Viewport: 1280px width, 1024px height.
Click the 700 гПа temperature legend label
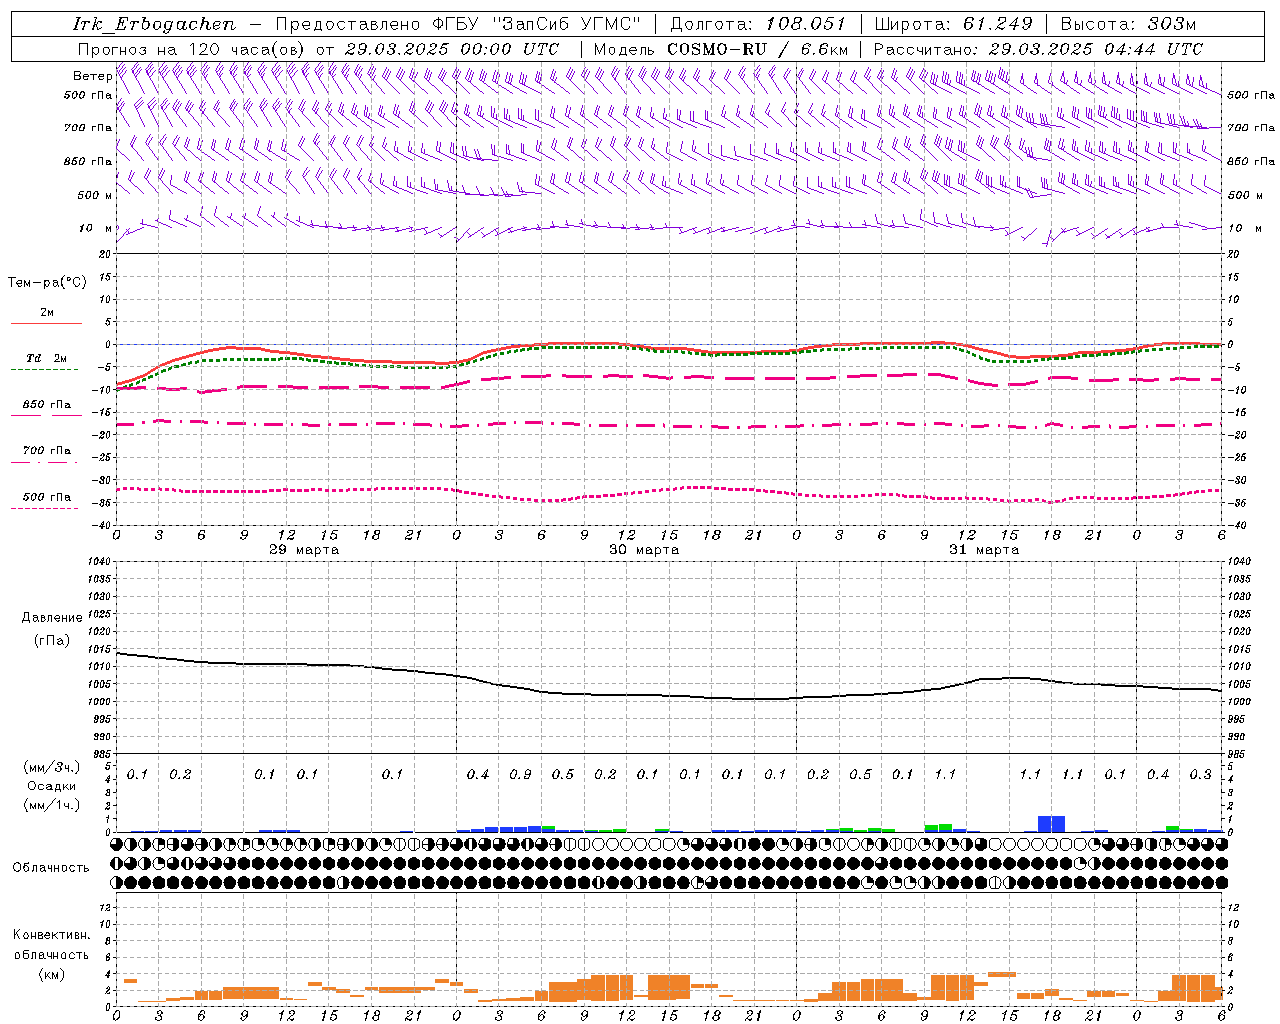pyautogui.click(x=46, y=450)
